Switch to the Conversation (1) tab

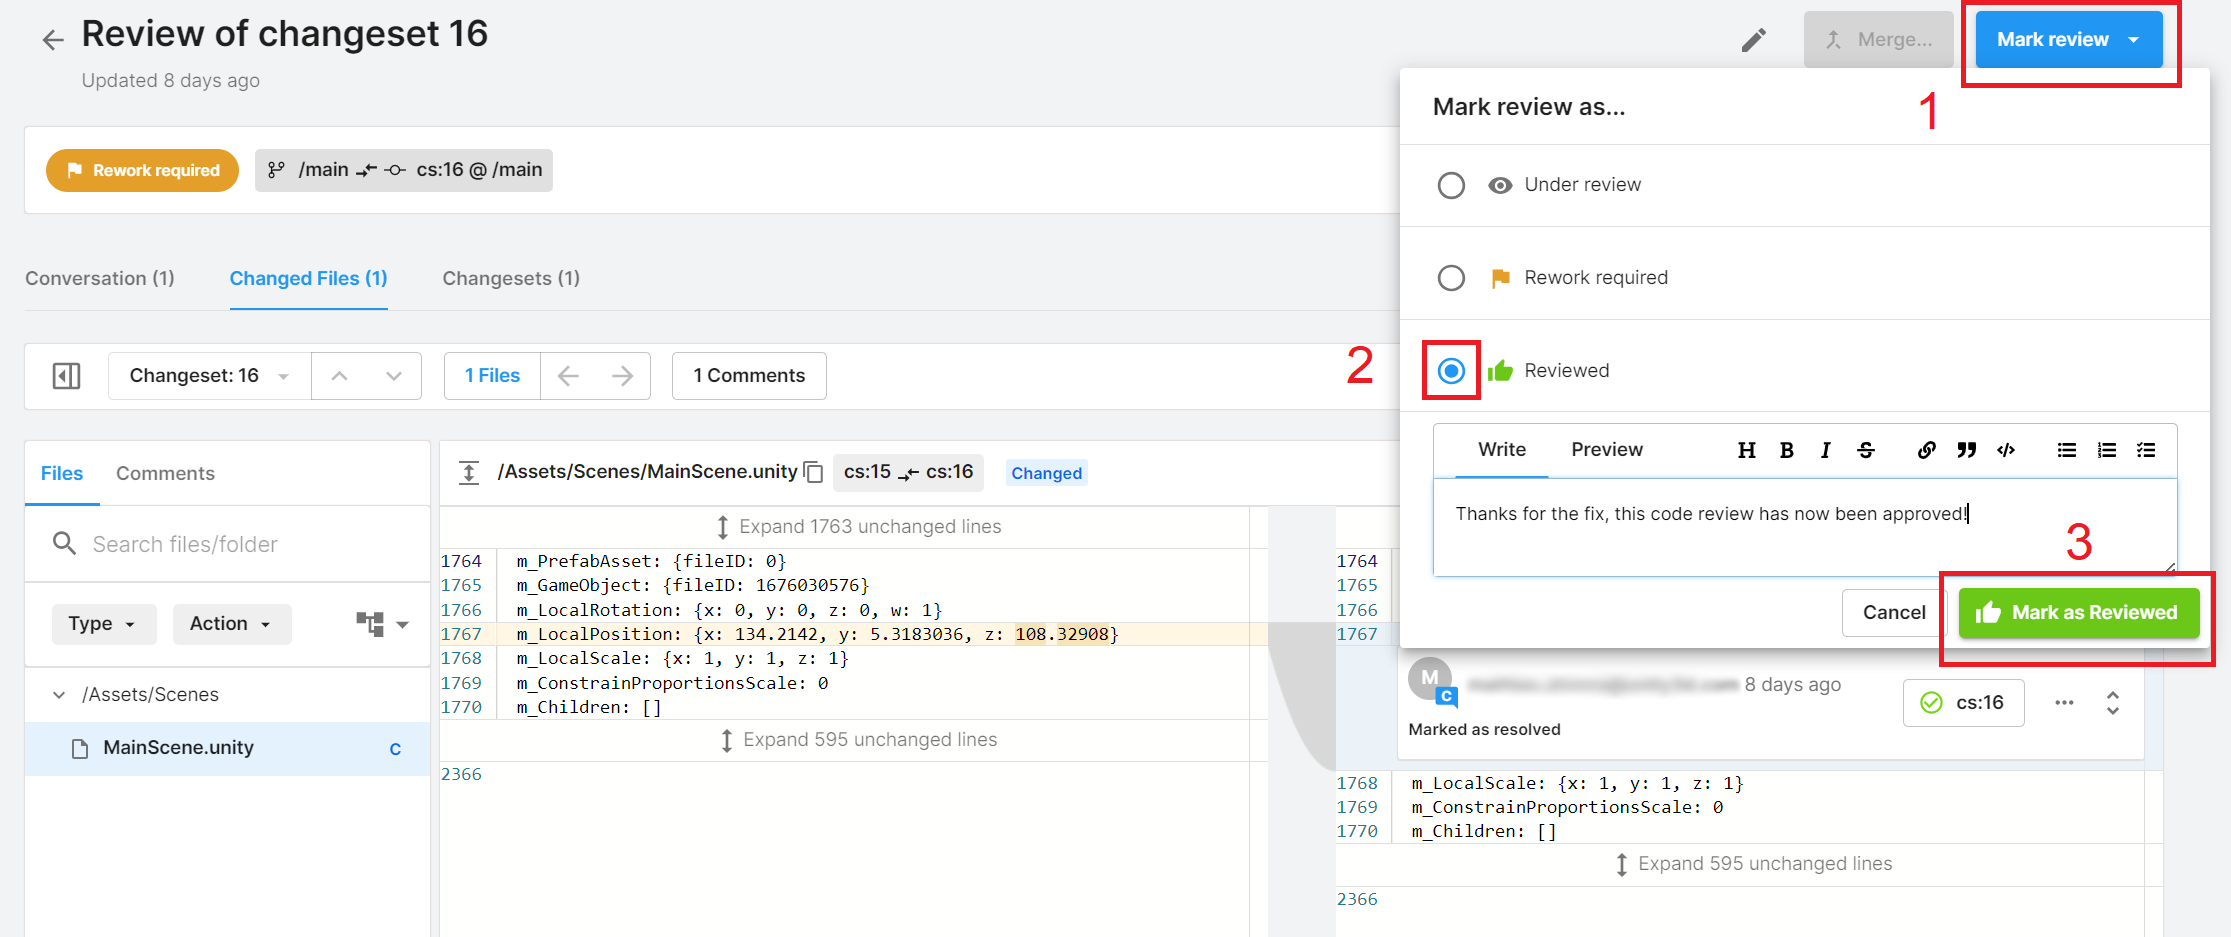(100, 278)
